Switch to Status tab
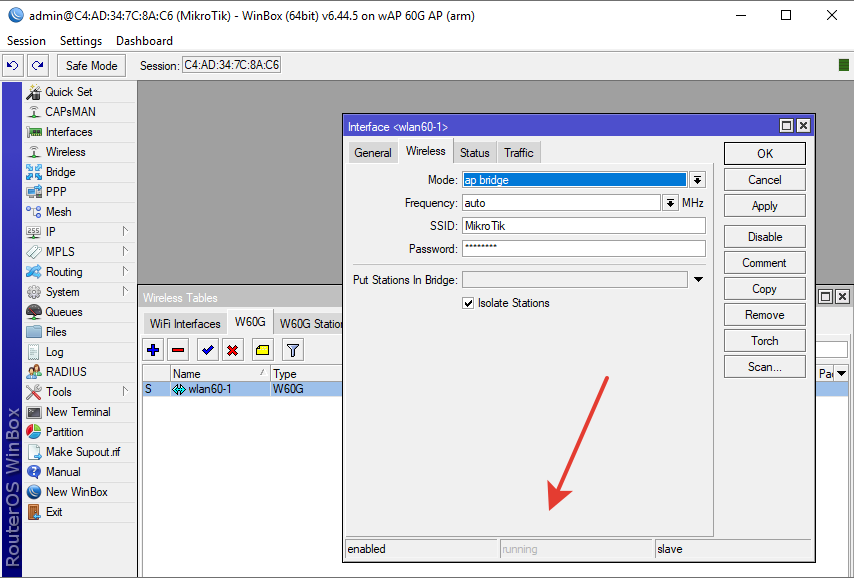Viewport: 854px width, 578px height. [x=474, y=153]
